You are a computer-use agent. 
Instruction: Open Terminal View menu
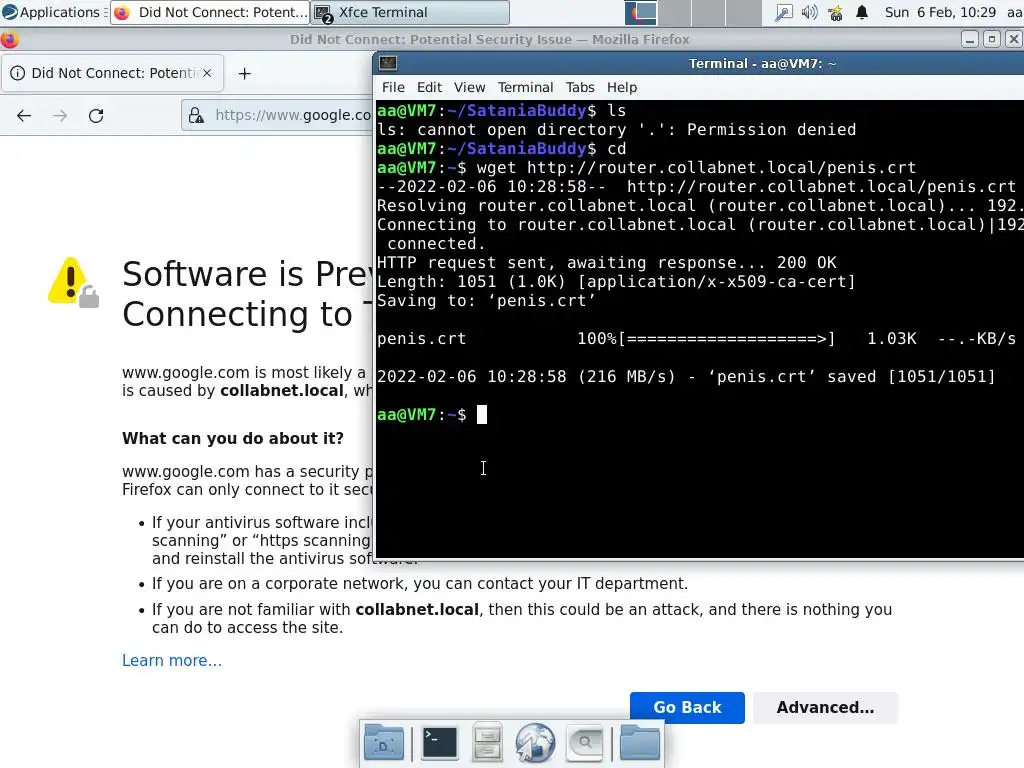coord(470,88)
